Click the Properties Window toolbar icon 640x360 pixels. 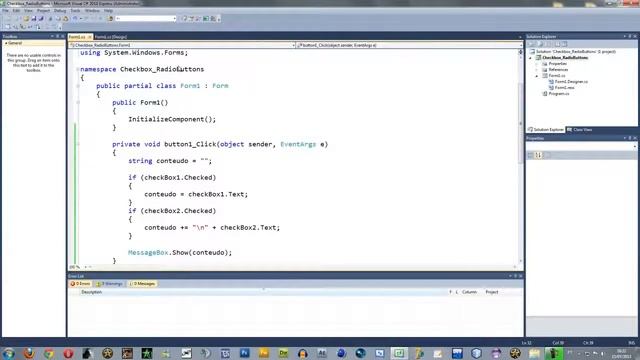[x=191, y=19]
